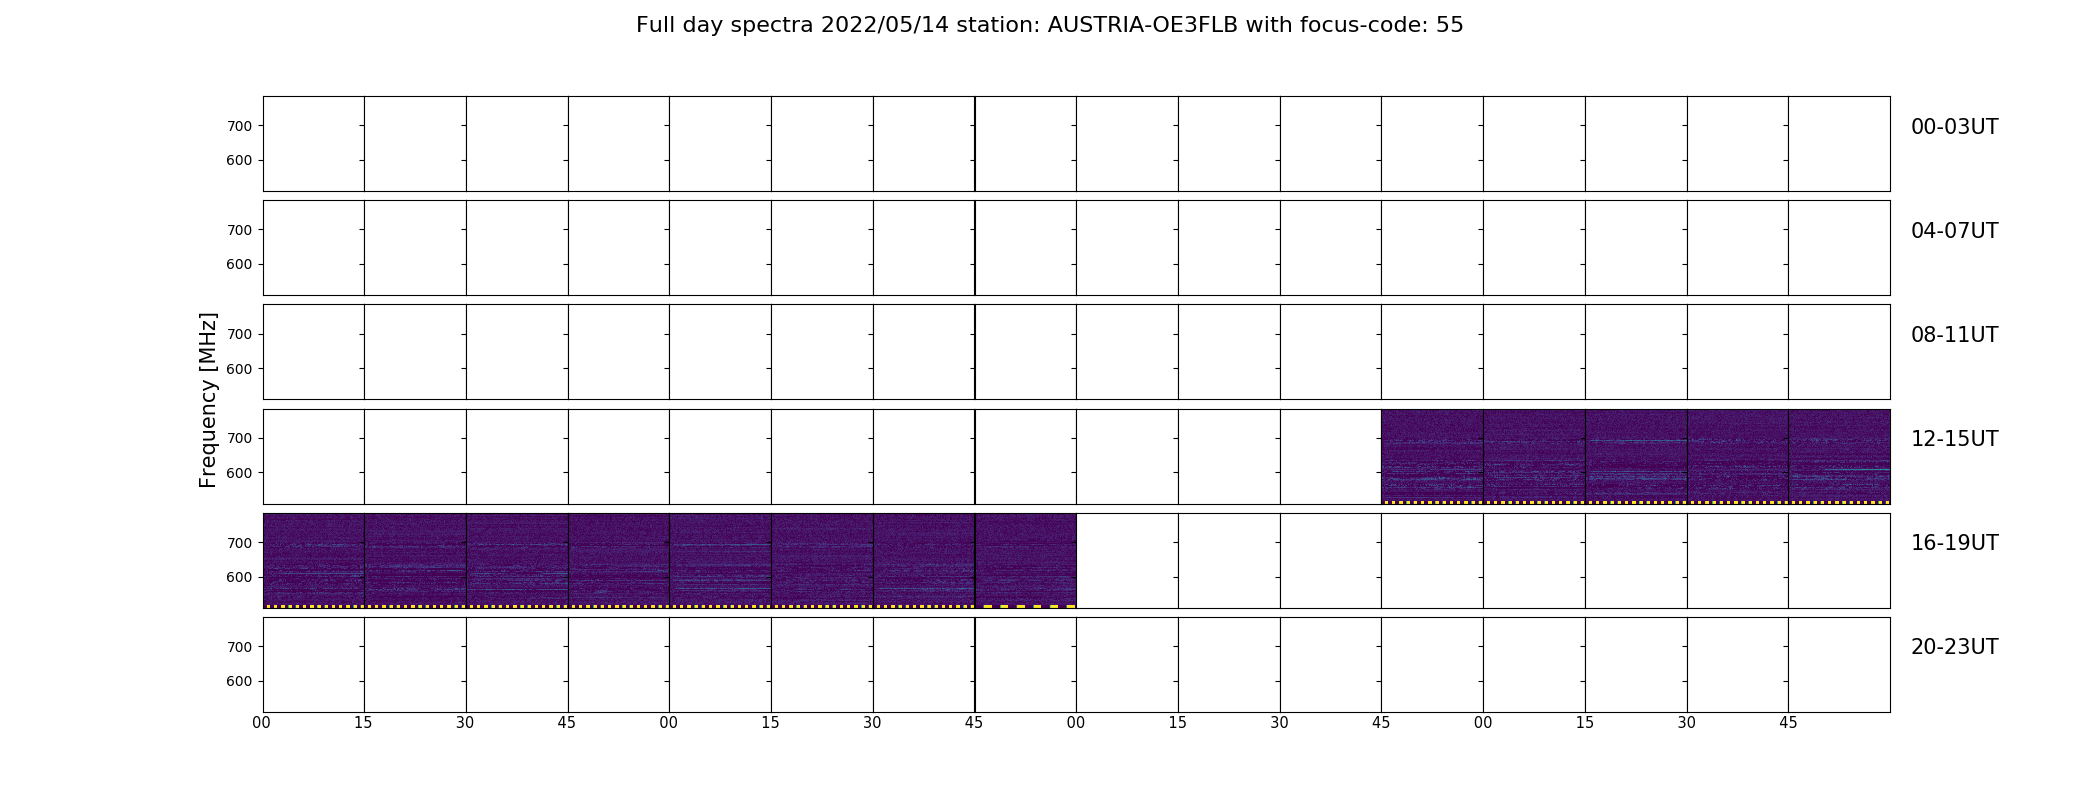Click the 700 tick label of the 12-15UT row
2100x800 pixels.
click(239, 438)
